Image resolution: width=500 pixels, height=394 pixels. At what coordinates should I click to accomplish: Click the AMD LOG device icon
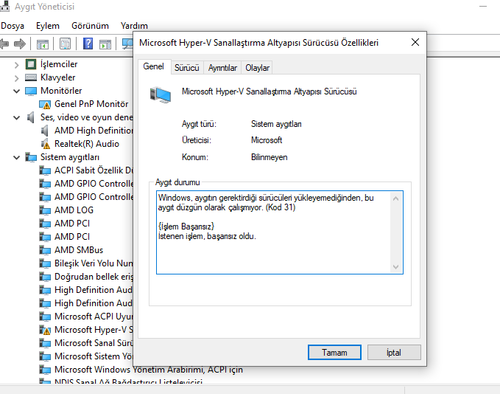tap(45, 210)
